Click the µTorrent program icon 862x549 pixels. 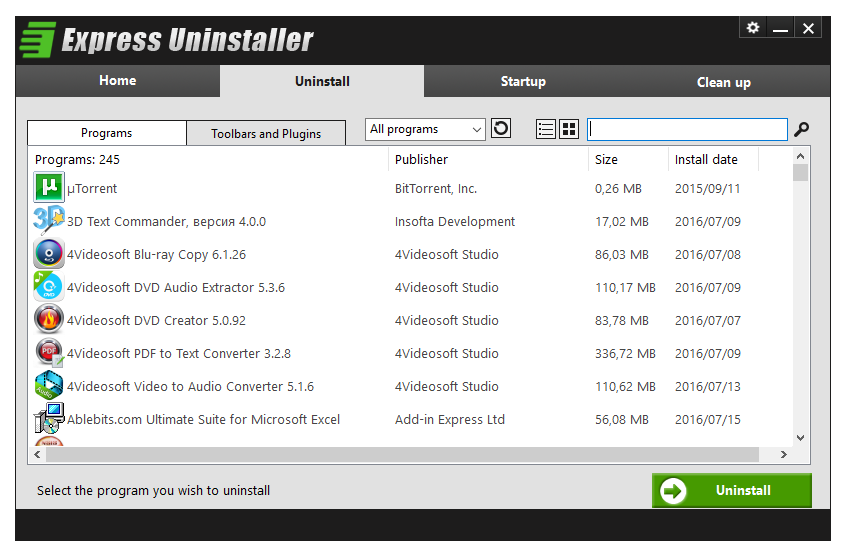[49, 187]
